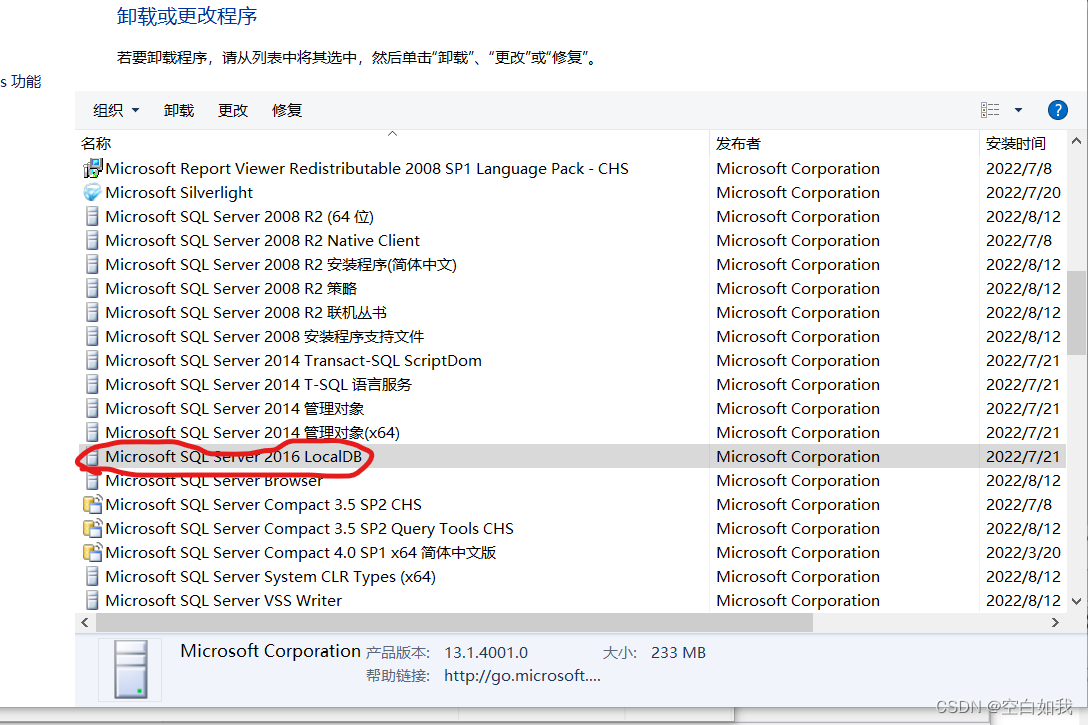Change view with the view layout icon
1088x725 pixels.
click(990, 110)
